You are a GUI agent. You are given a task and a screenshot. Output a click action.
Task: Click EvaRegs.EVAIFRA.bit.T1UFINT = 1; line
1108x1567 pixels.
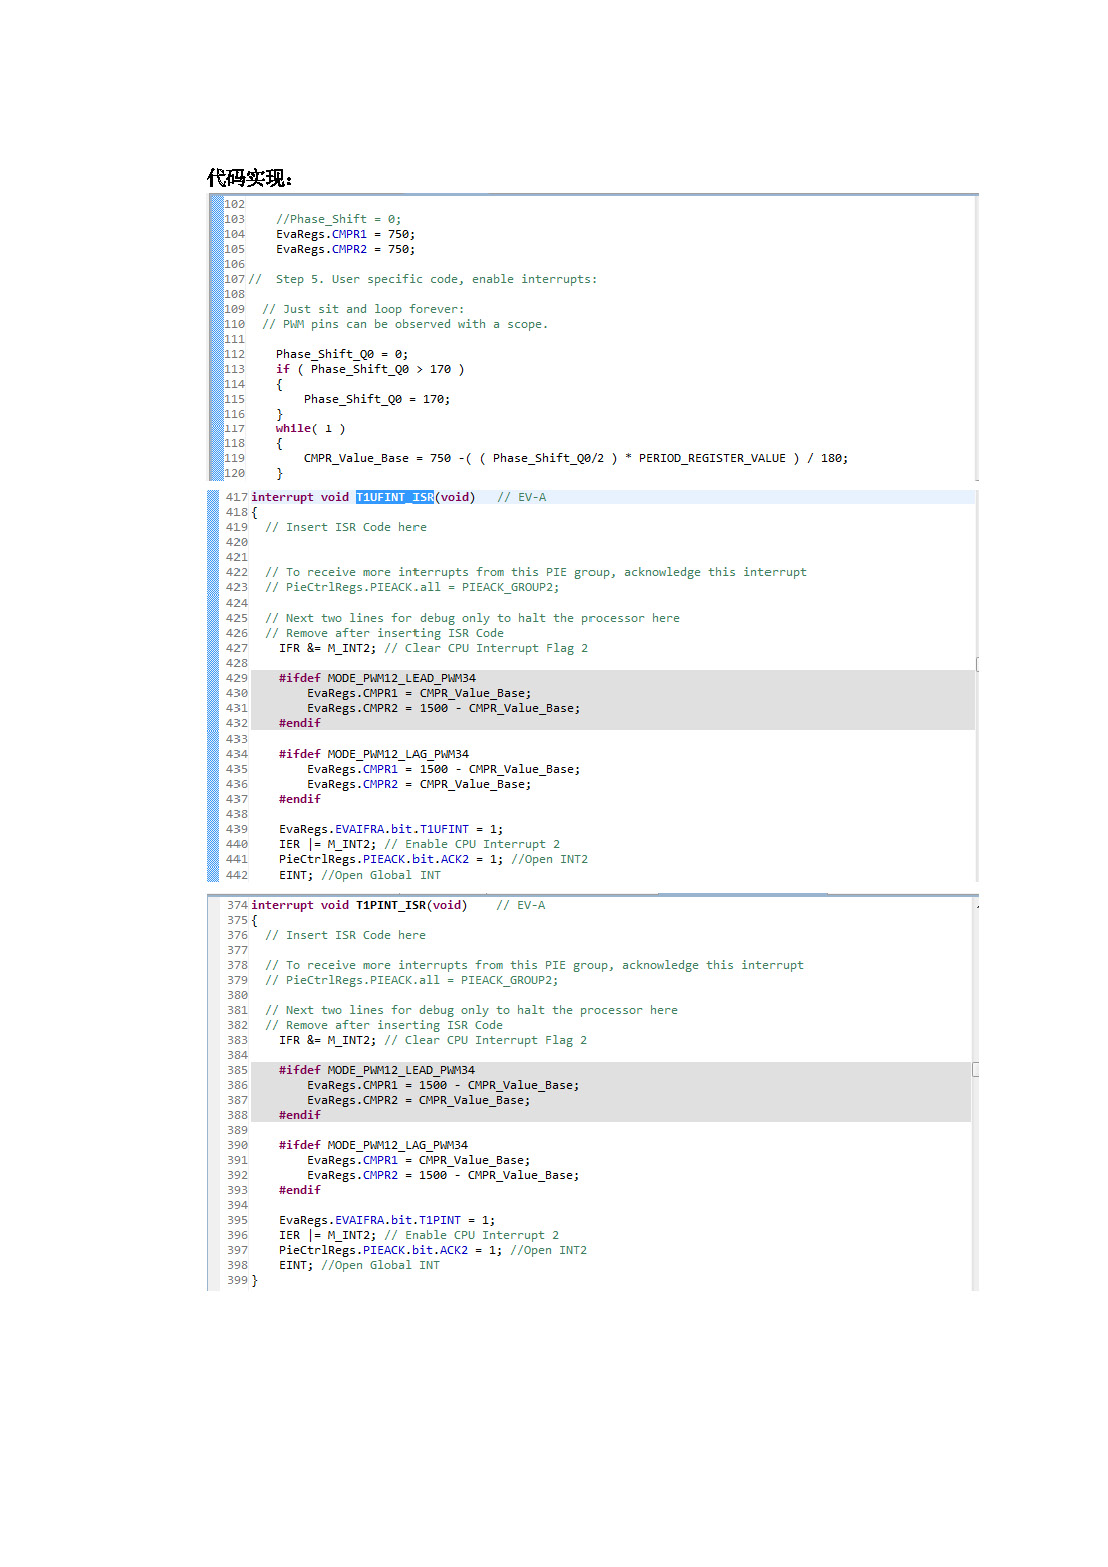point(391,829)
